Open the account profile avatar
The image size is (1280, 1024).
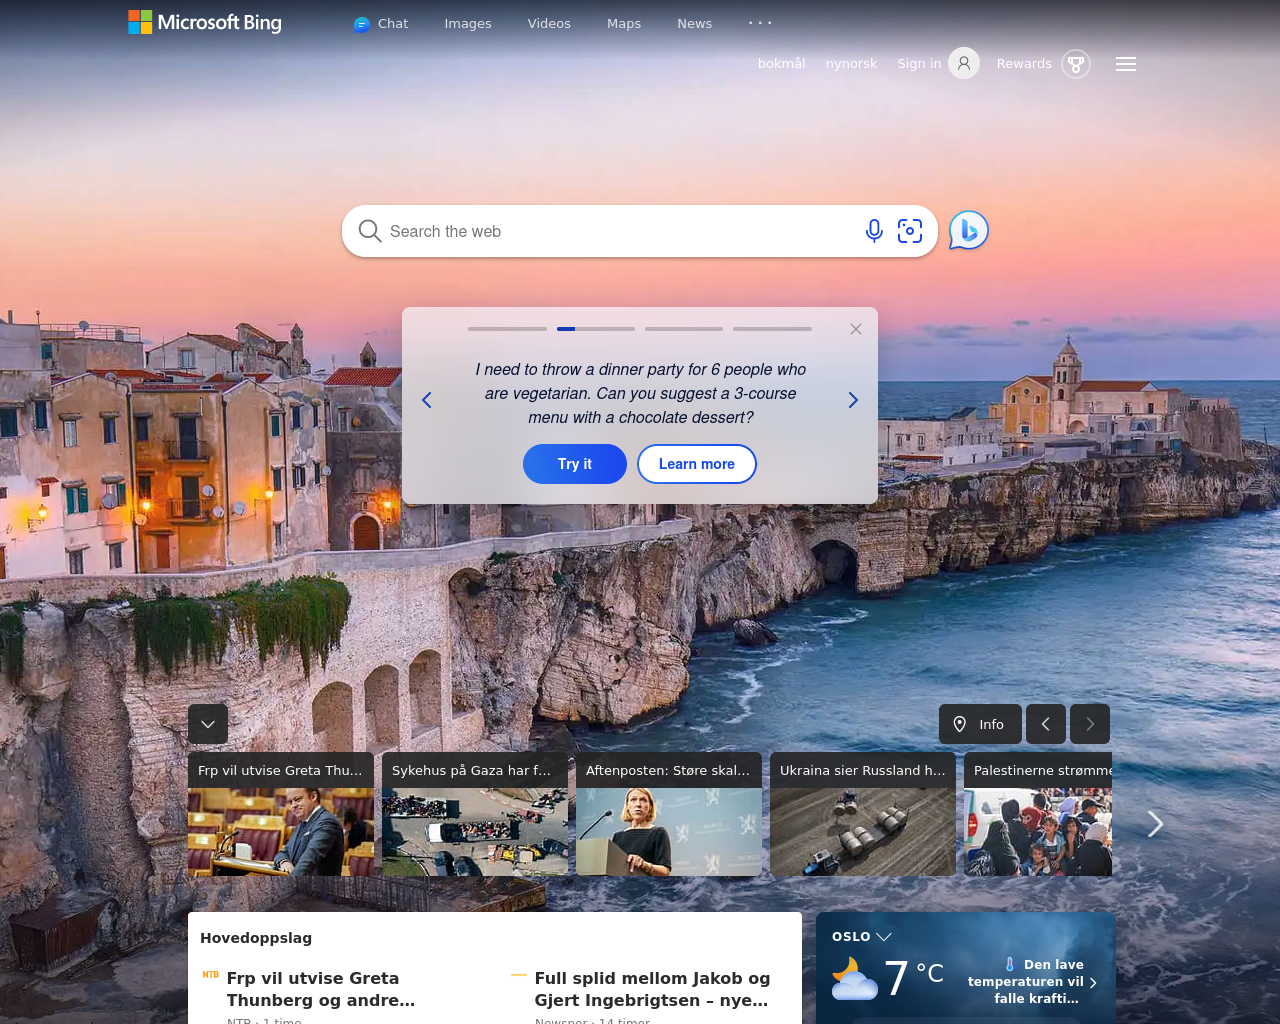tap(964, 64)
